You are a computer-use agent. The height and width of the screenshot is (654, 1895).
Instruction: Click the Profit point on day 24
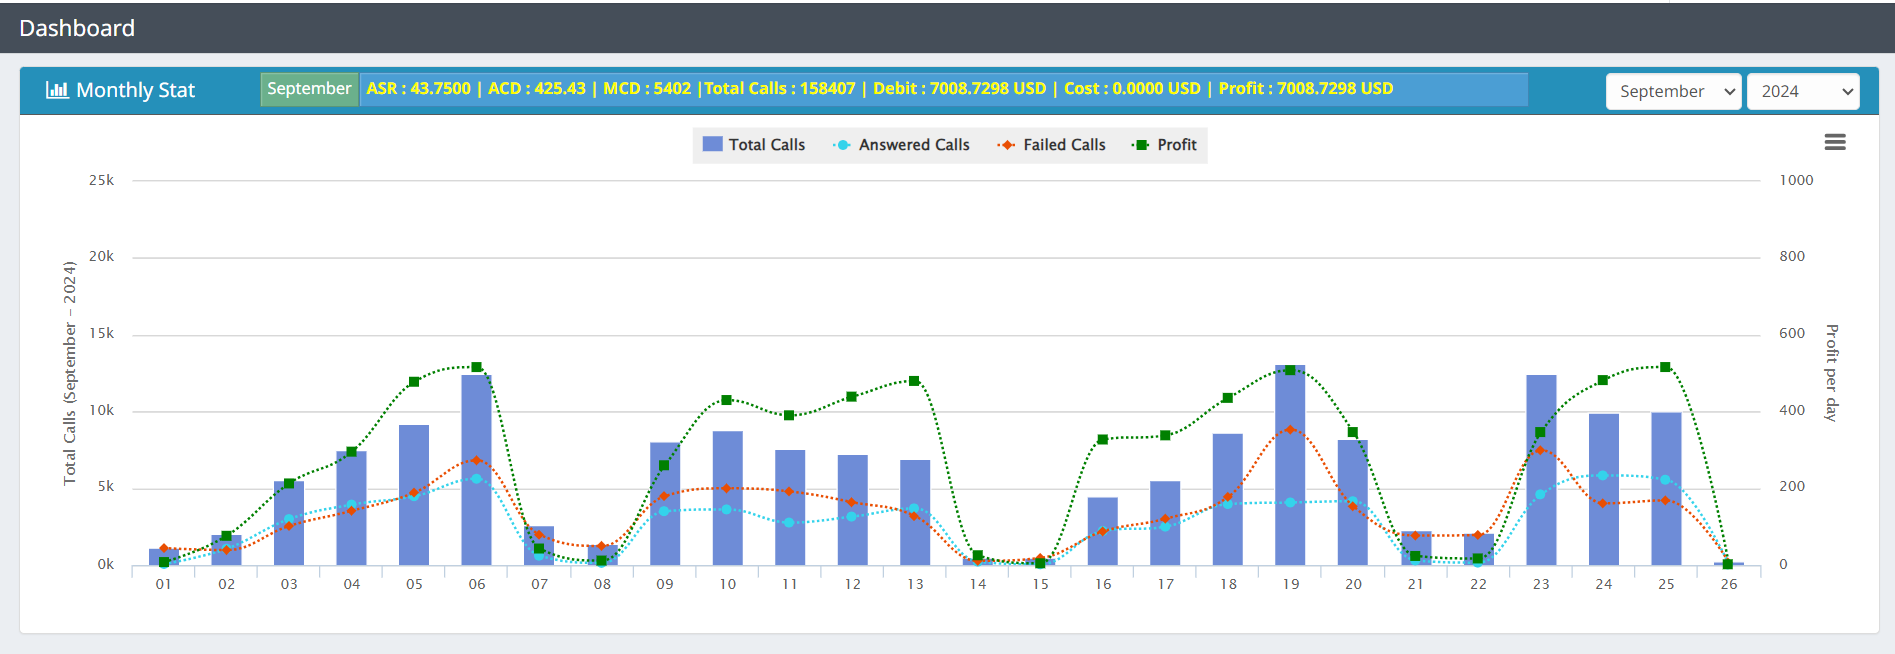(1603, 380)
